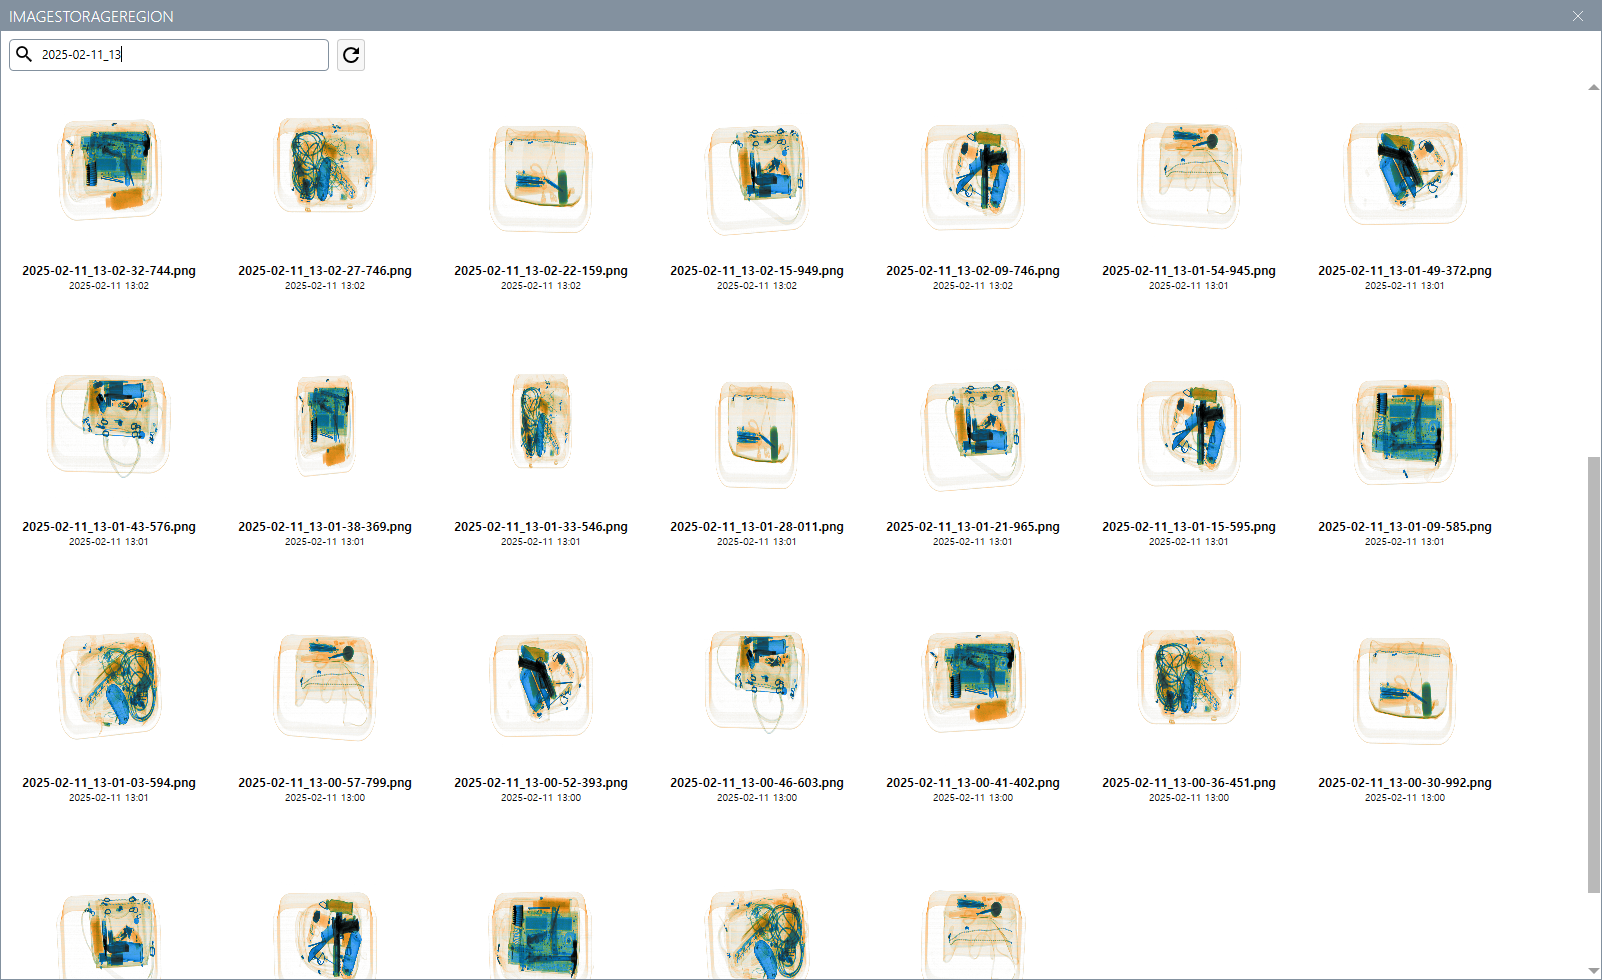This screenshot has height=980, width=1602.
Task: Click into the search field containing 2025-02-11_13
Action: pos(169,55)
